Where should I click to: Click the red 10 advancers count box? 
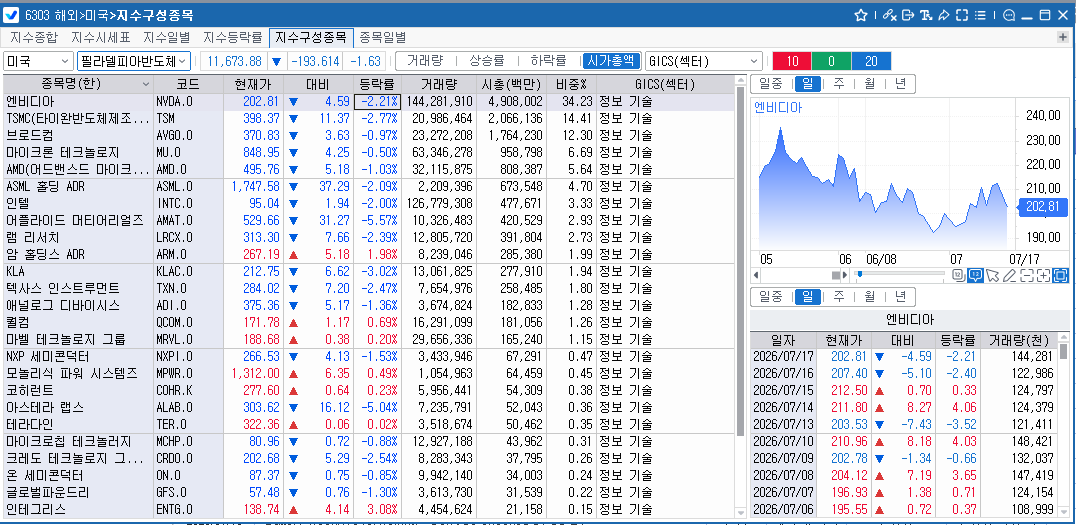coord(793,61)
